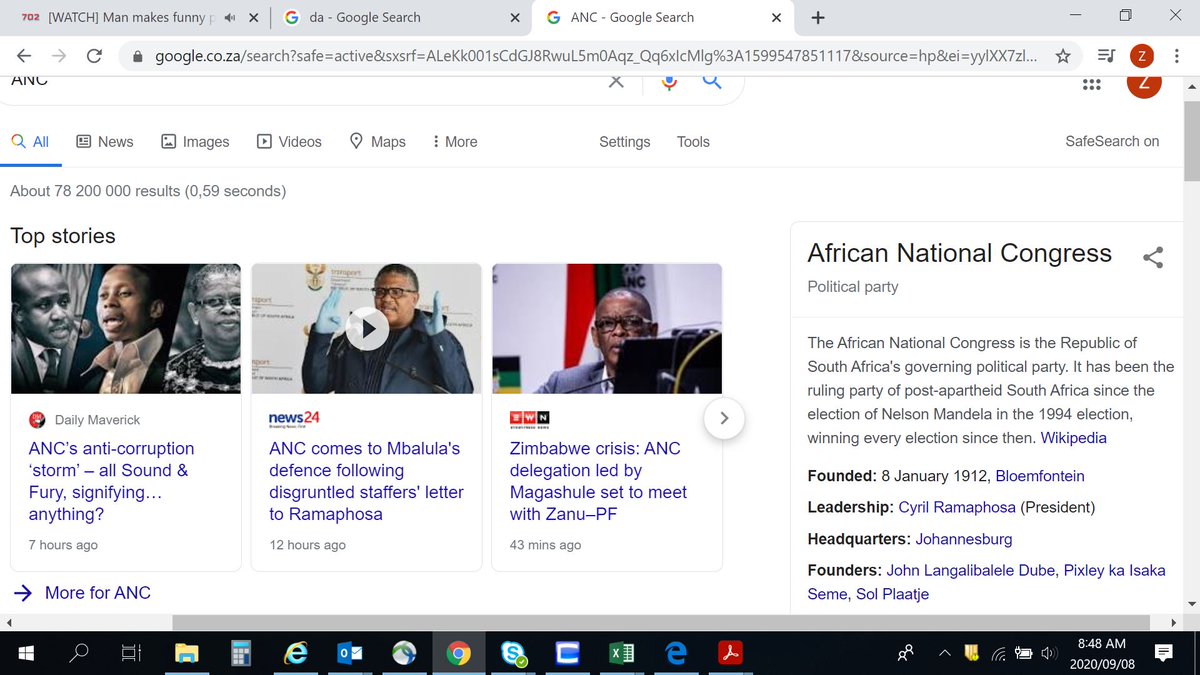Open File Explorer from the taskbar

pyautogui.click(x=186, y=653)
